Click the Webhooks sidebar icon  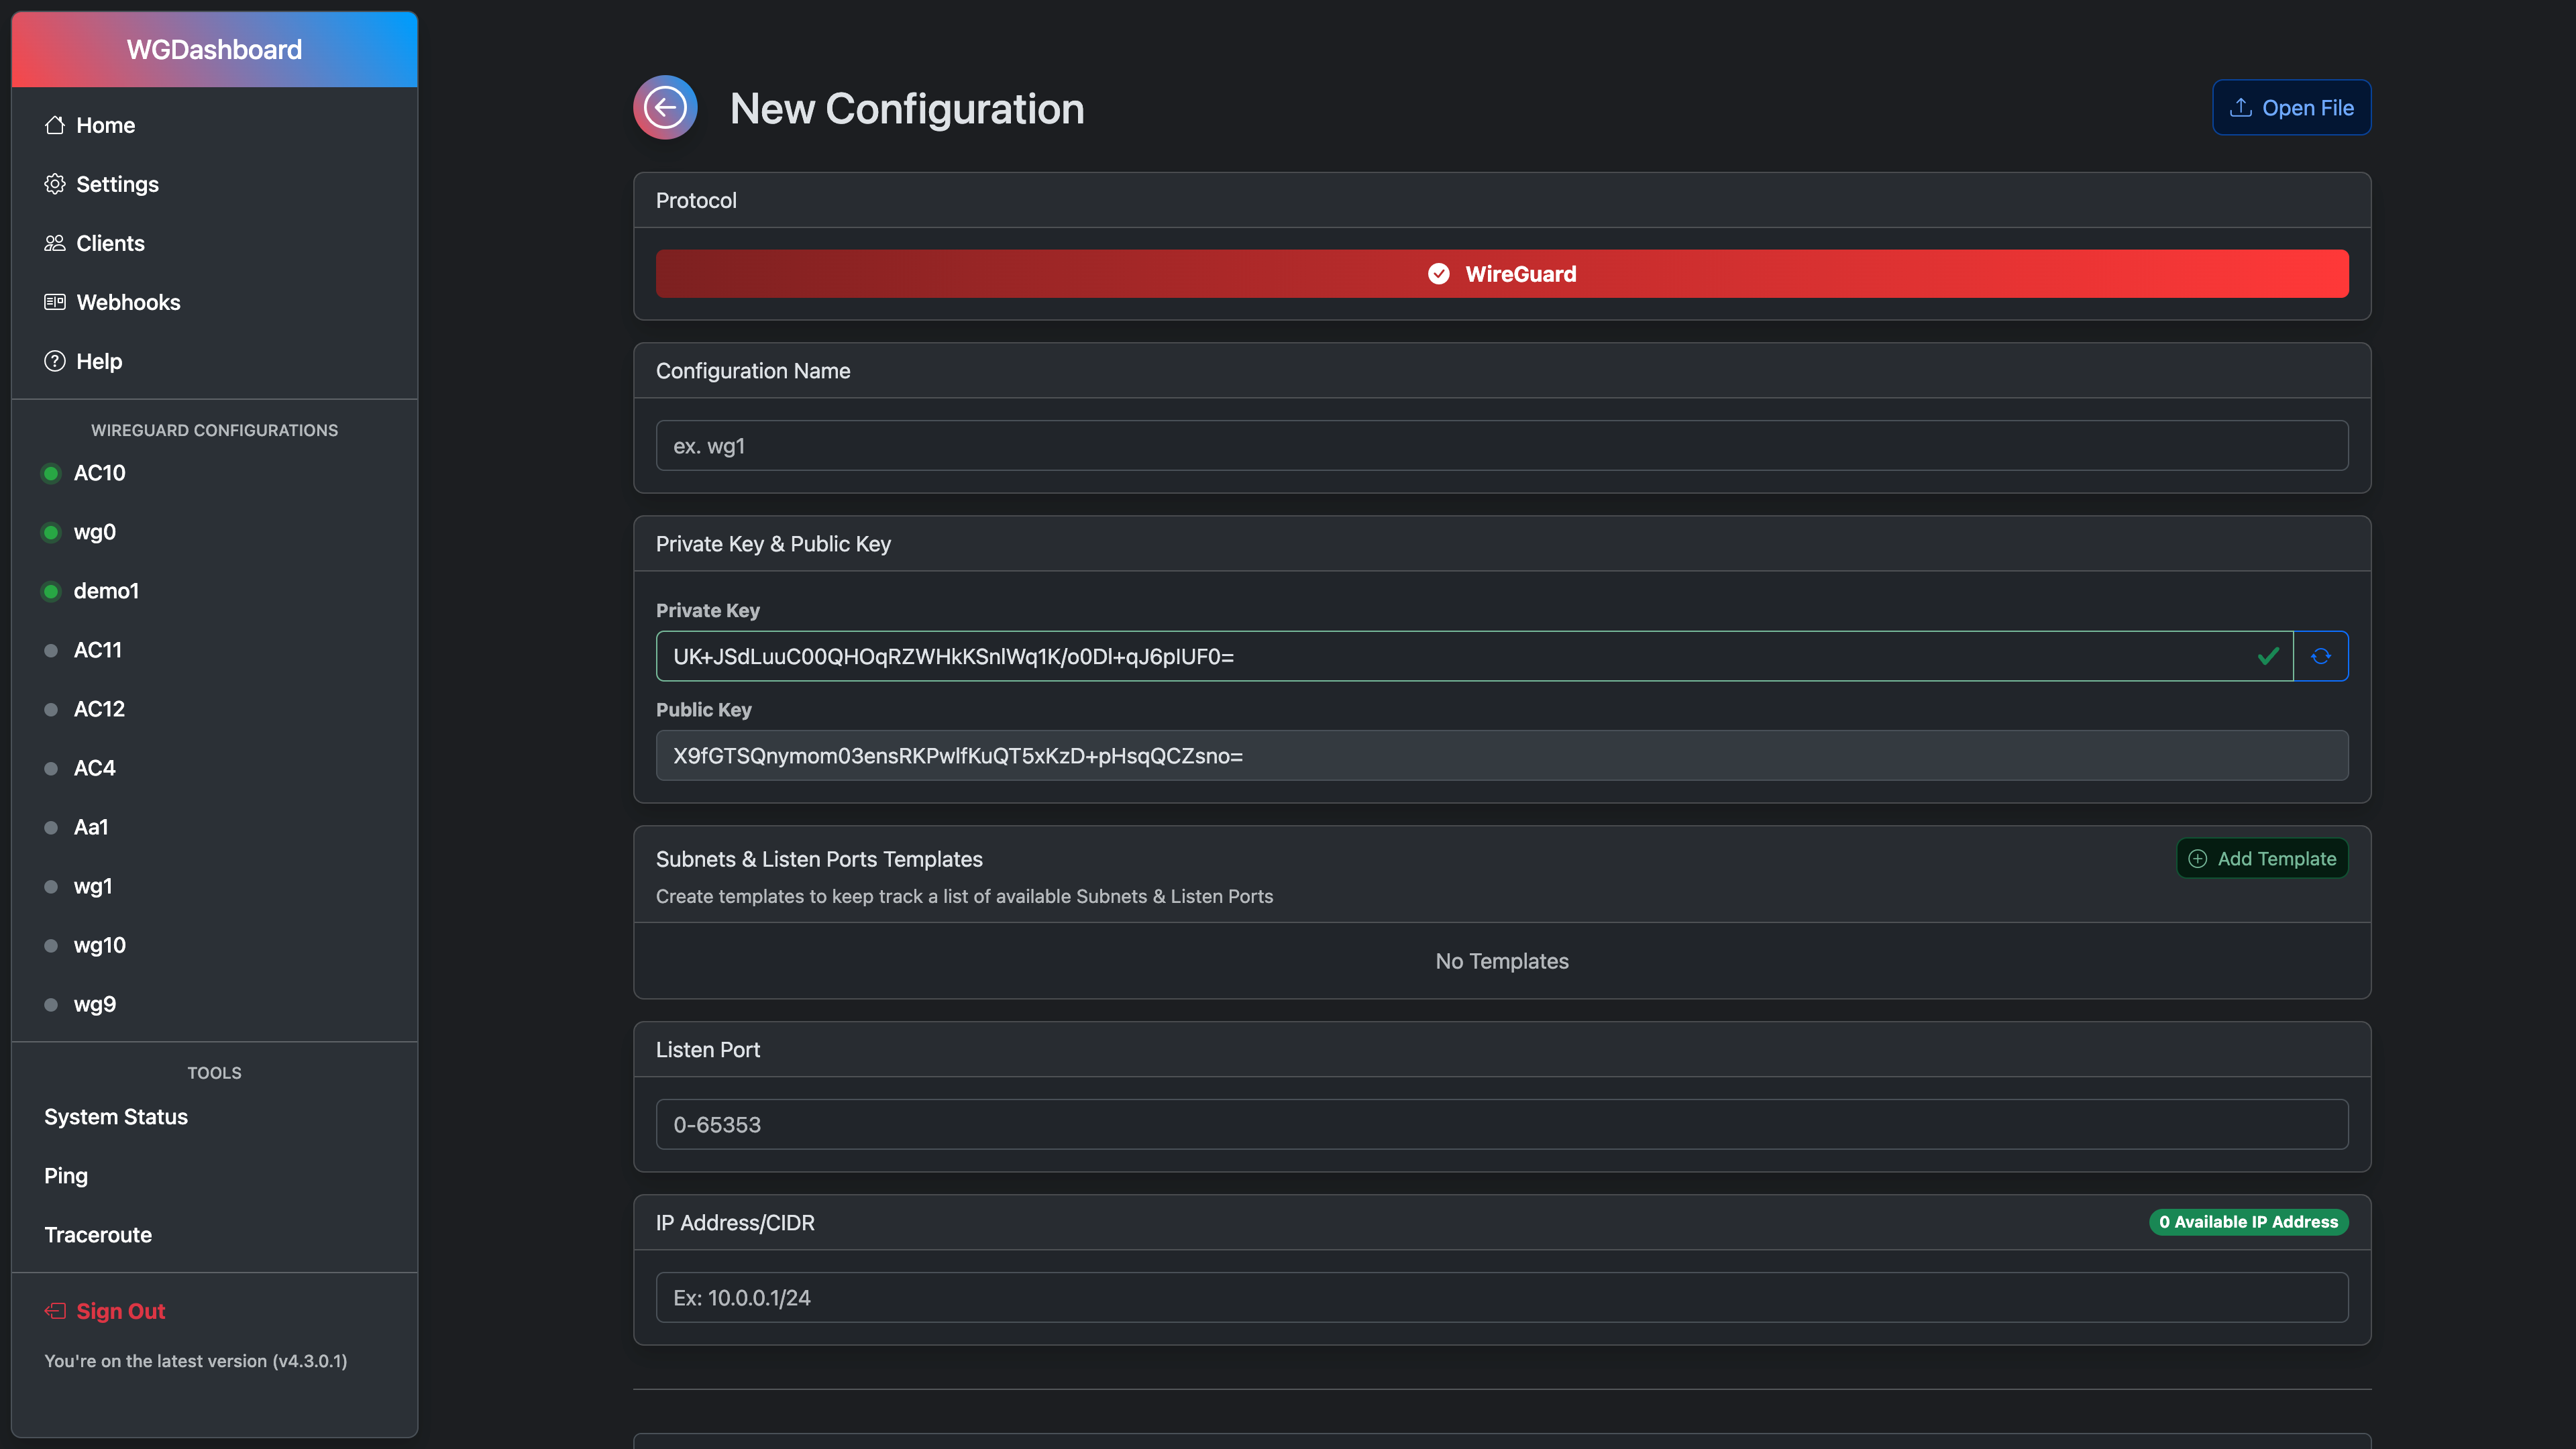(55, 302)
